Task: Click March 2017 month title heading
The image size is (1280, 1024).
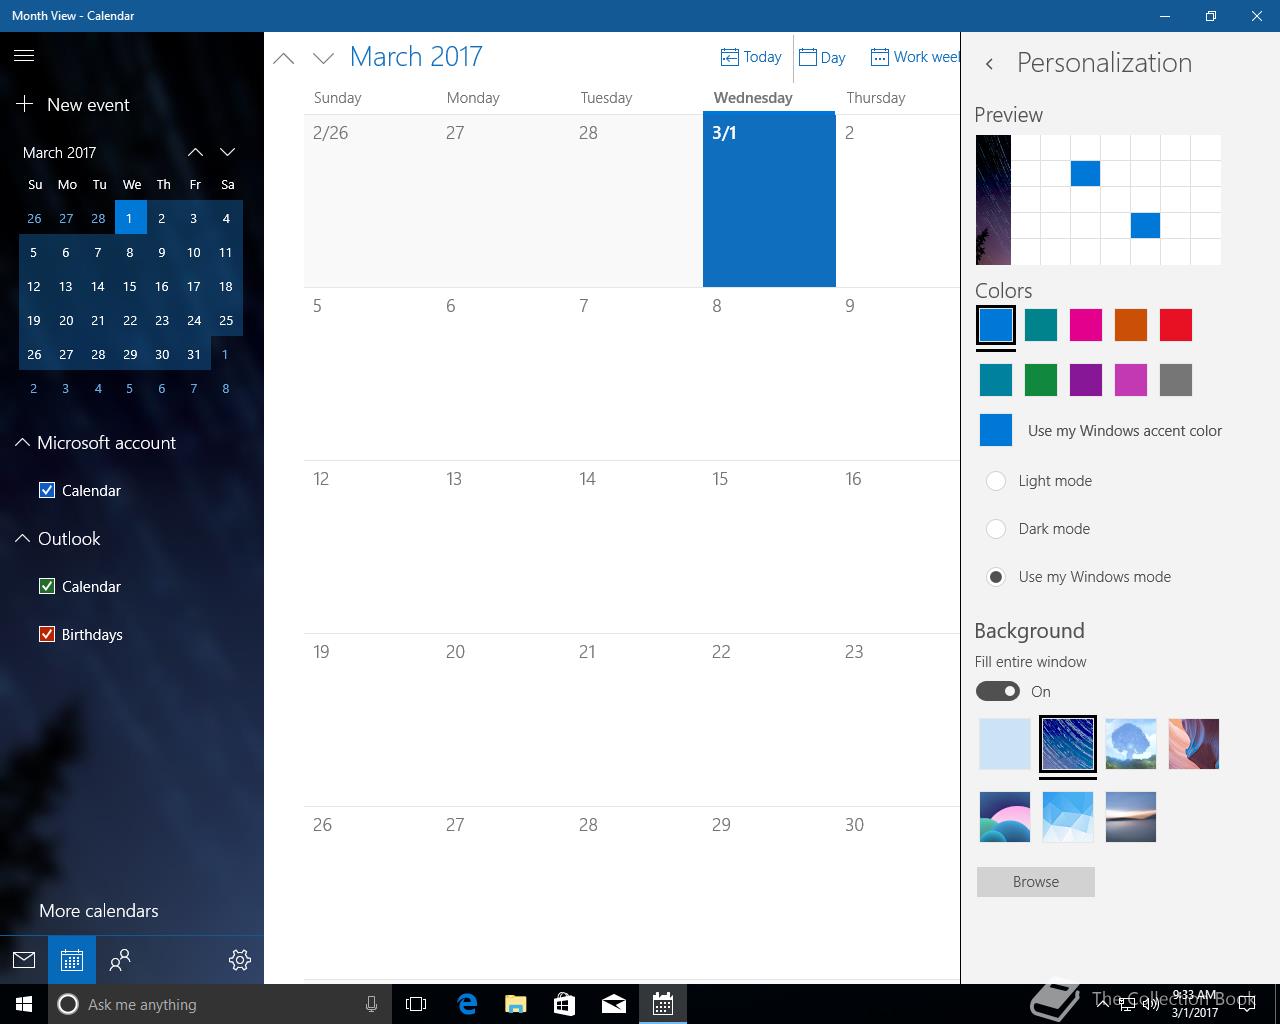Action: pos(416,57)
